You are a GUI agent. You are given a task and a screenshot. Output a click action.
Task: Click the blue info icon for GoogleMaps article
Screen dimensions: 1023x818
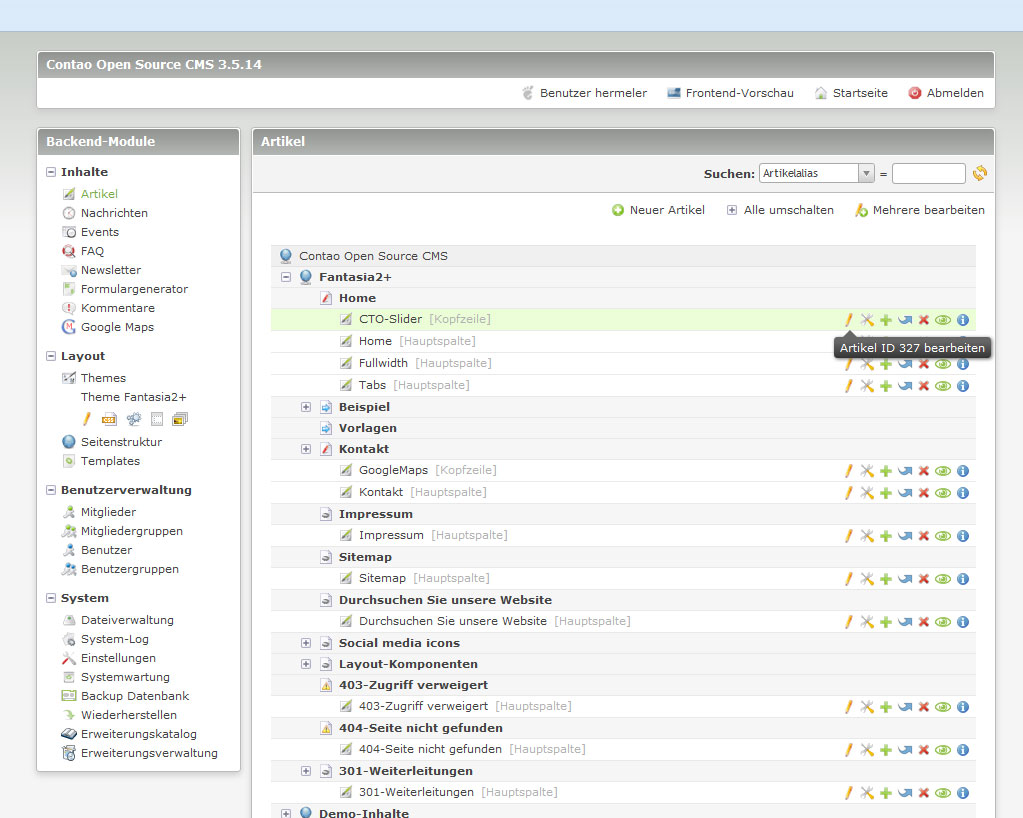[963, 471]
